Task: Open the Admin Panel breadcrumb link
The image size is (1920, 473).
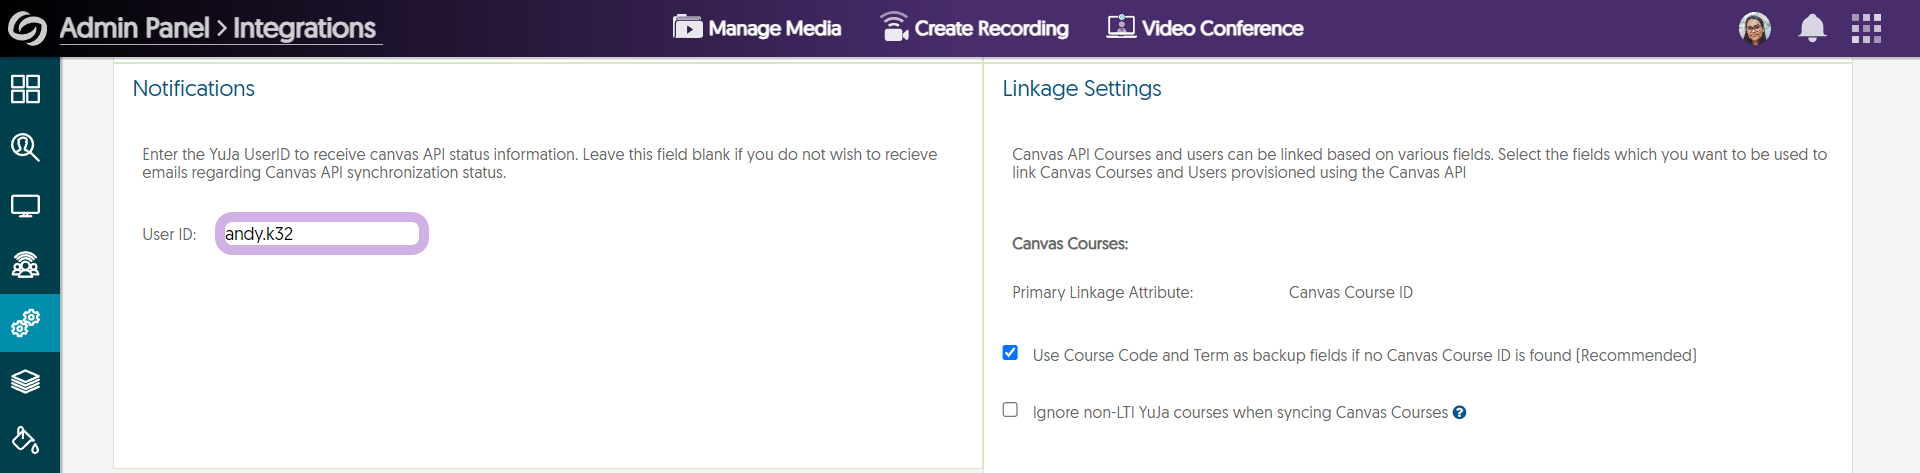Action: tap(134, 28)
